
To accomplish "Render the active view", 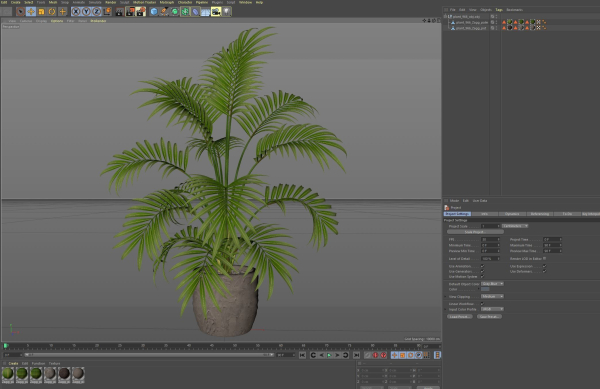I will click(119, 12).
